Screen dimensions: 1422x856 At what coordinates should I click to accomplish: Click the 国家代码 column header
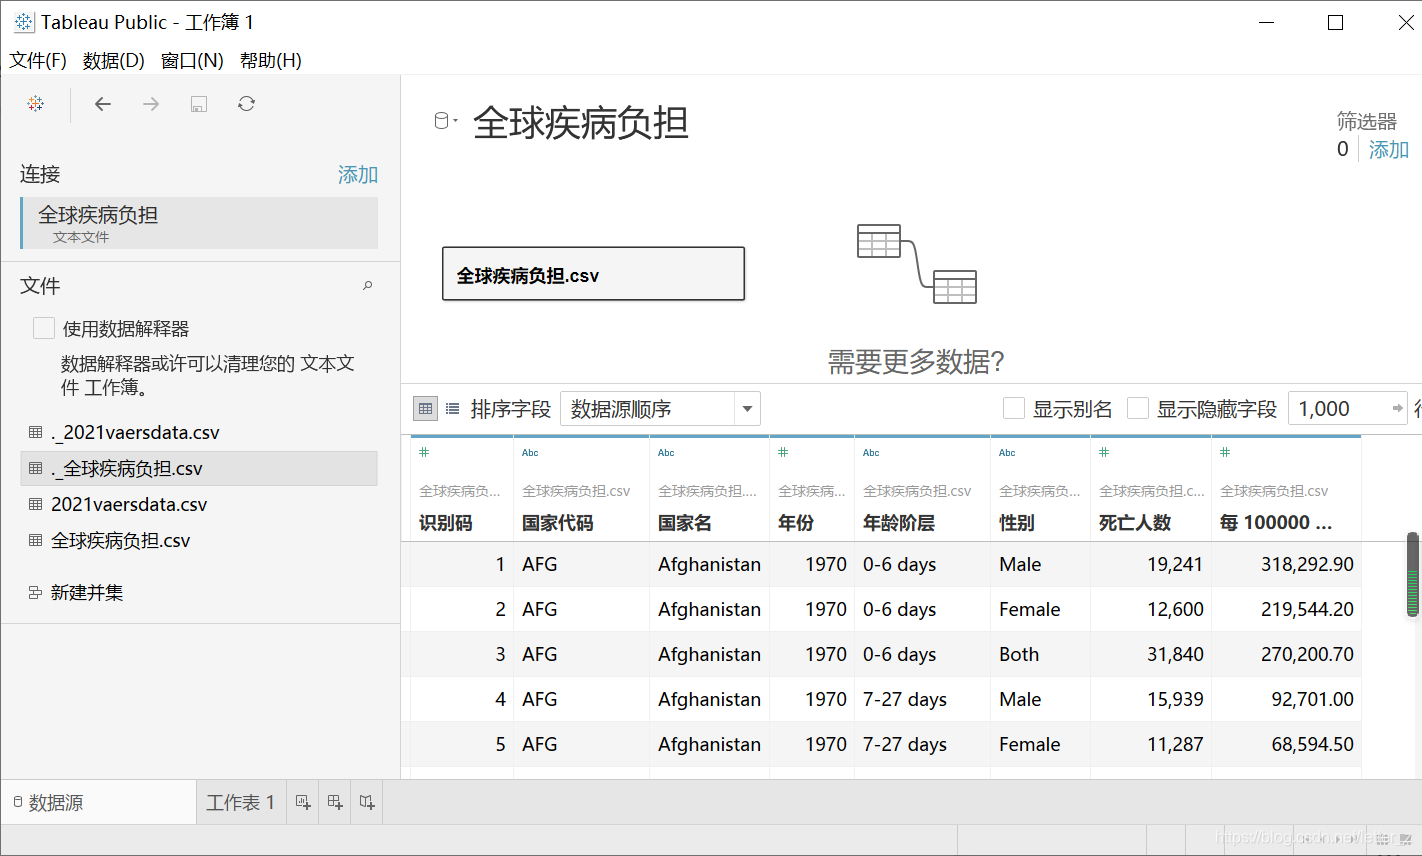[x=558, y=523]
